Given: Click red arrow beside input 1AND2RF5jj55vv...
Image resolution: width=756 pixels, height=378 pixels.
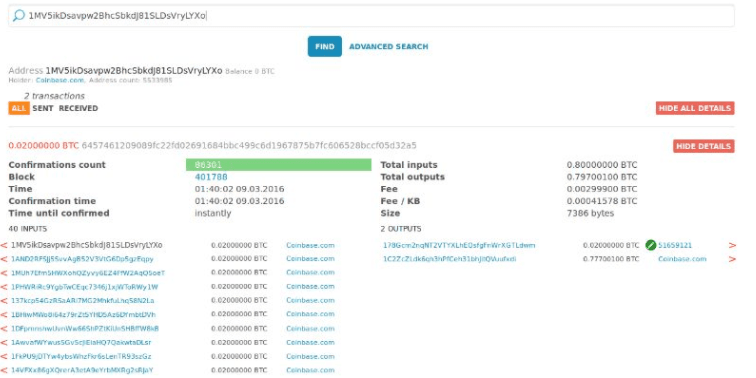Looking at the screenshot, I should click(4, 259).
